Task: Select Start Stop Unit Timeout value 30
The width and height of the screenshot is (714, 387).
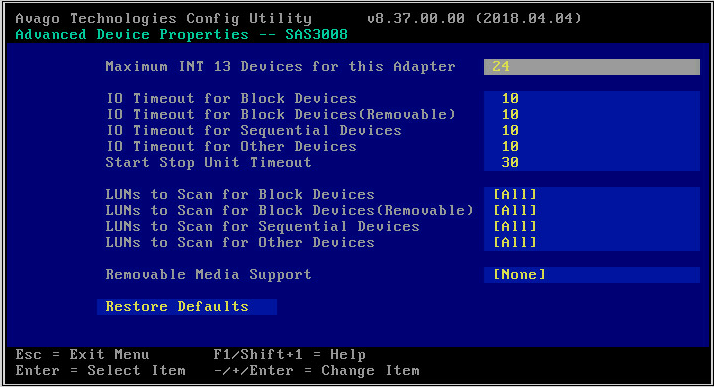Action: pyautogui.click(x=592, y=163)
